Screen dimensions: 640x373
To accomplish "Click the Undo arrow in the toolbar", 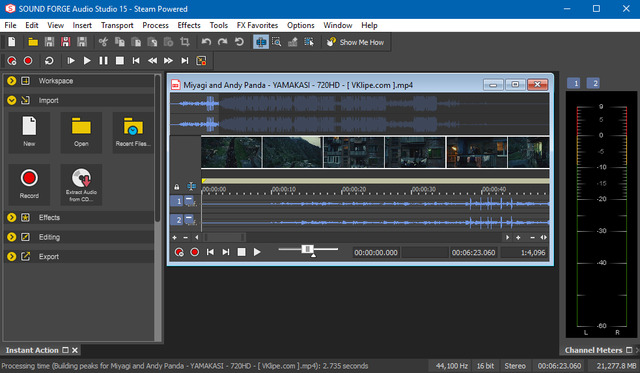I will pyautogui.click(x=206, y=42).
